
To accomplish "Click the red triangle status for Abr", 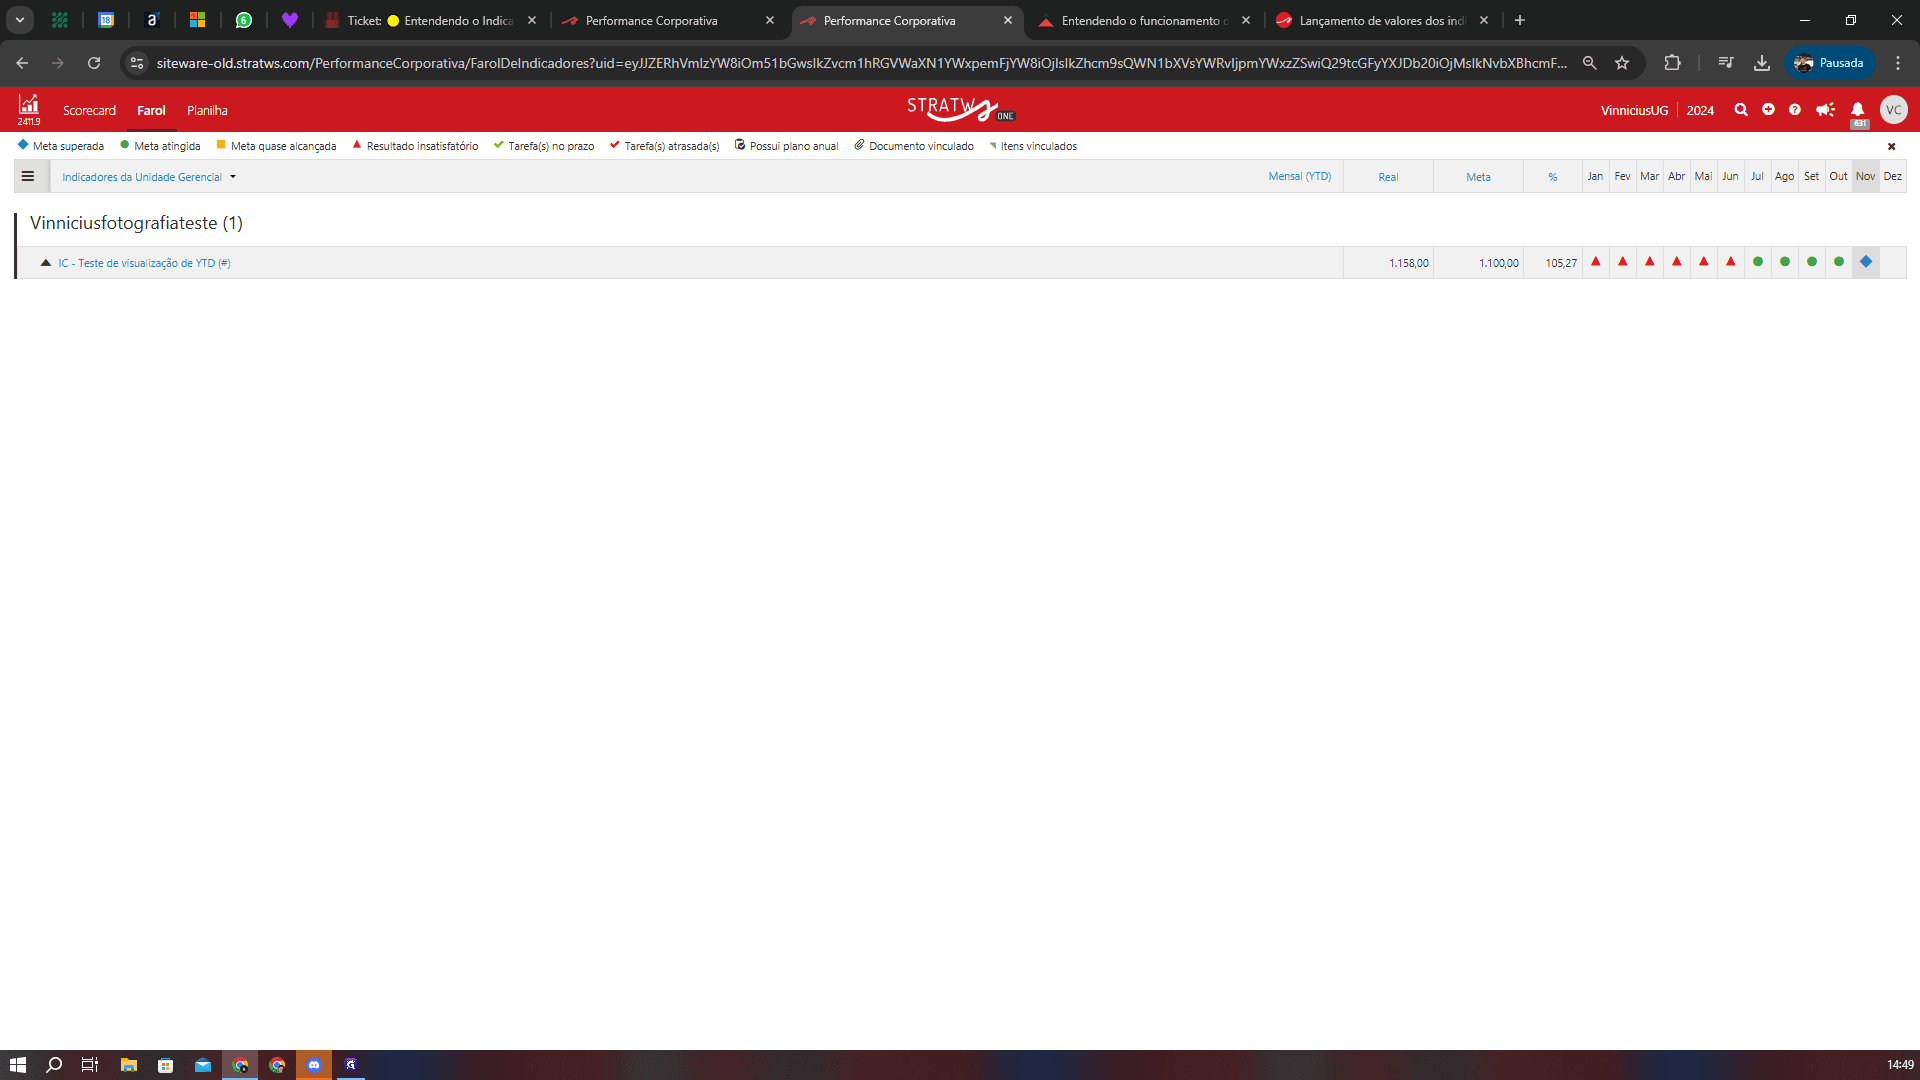I will point(1677,262).
